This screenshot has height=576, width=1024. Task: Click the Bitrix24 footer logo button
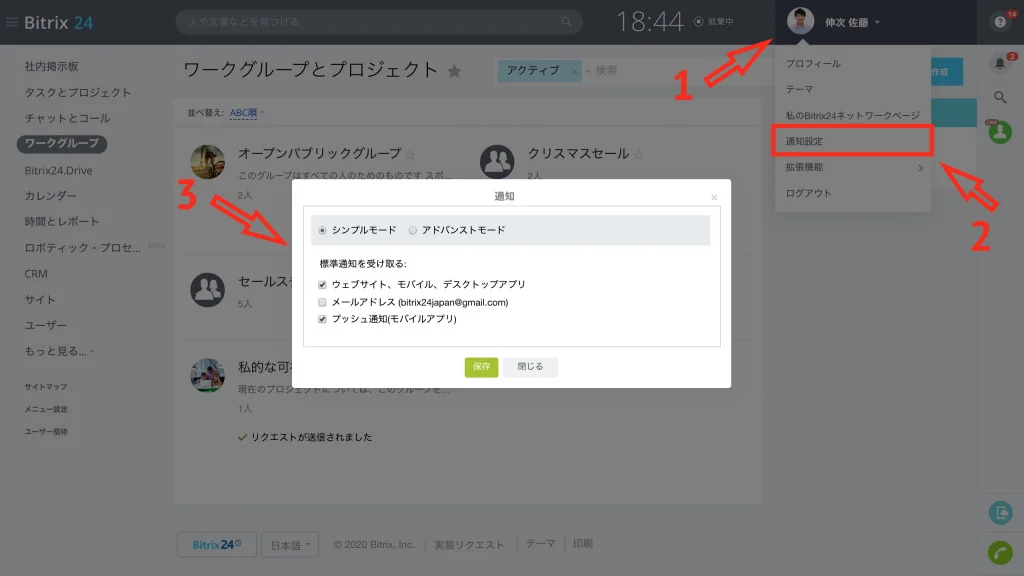point(217,545)
